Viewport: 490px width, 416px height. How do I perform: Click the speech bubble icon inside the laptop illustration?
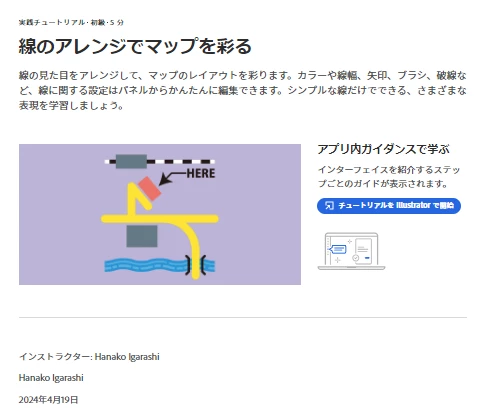click(x=337, y=249)
